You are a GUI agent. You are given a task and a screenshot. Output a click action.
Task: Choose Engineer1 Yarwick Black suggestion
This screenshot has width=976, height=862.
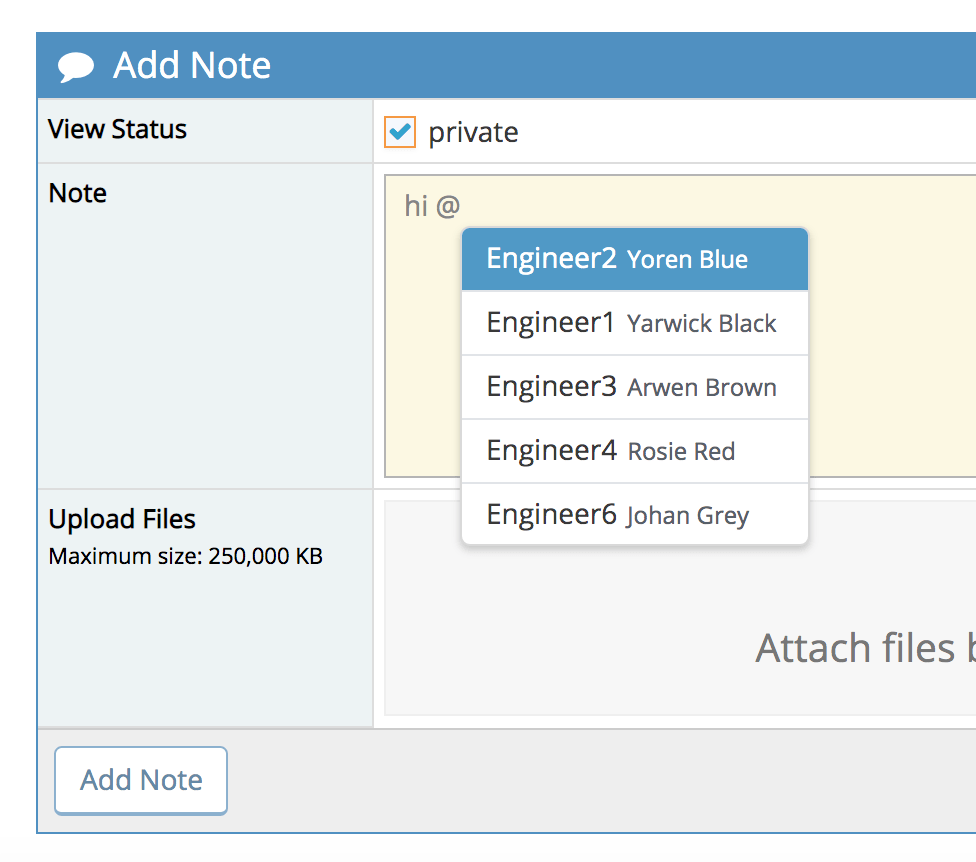tap(634, 323)
